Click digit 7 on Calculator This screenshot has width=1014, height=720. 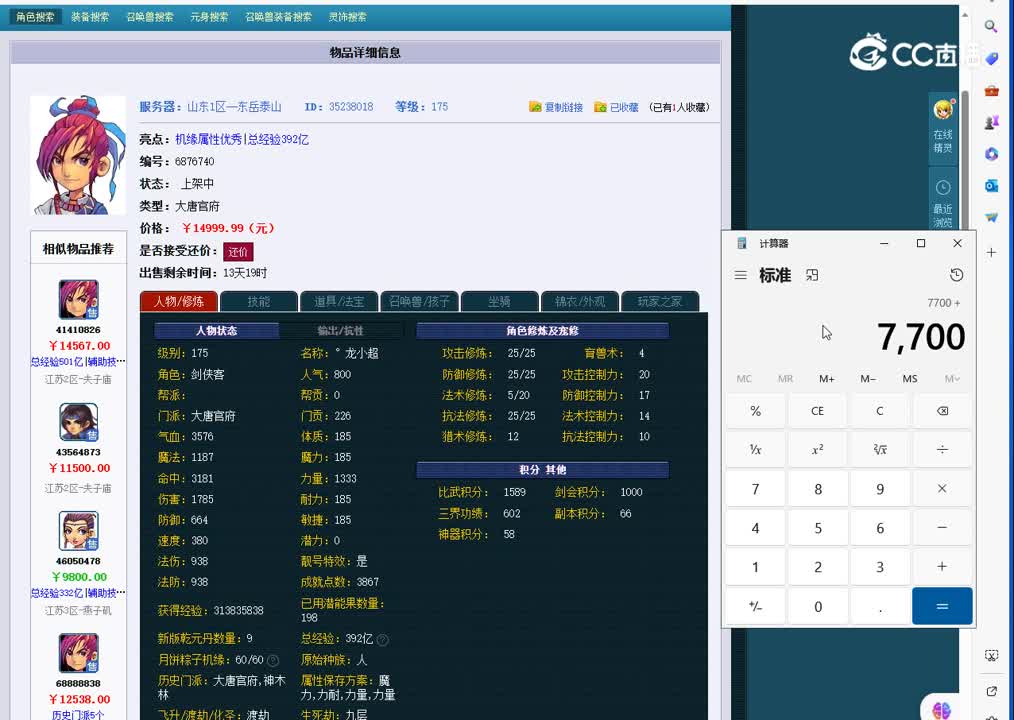(x=755, y=488)
